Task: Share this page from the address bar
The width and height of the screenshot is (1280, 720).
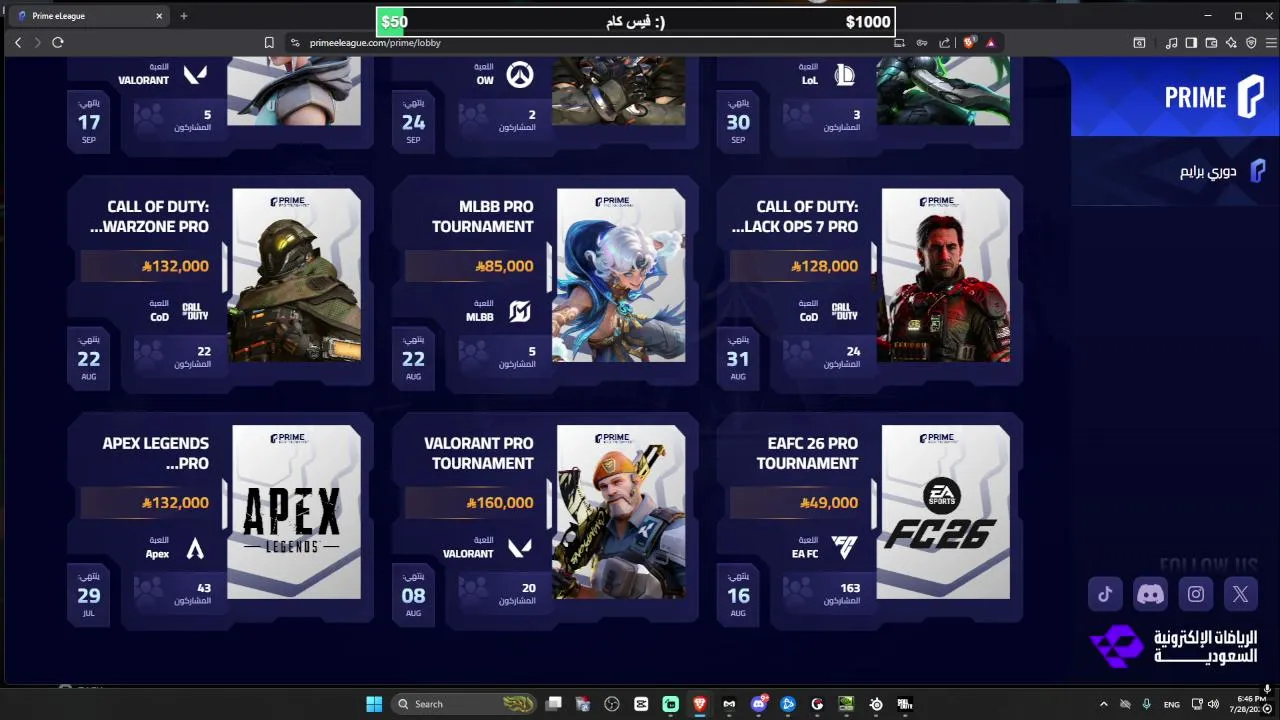Action: click(x=945, y=43)
